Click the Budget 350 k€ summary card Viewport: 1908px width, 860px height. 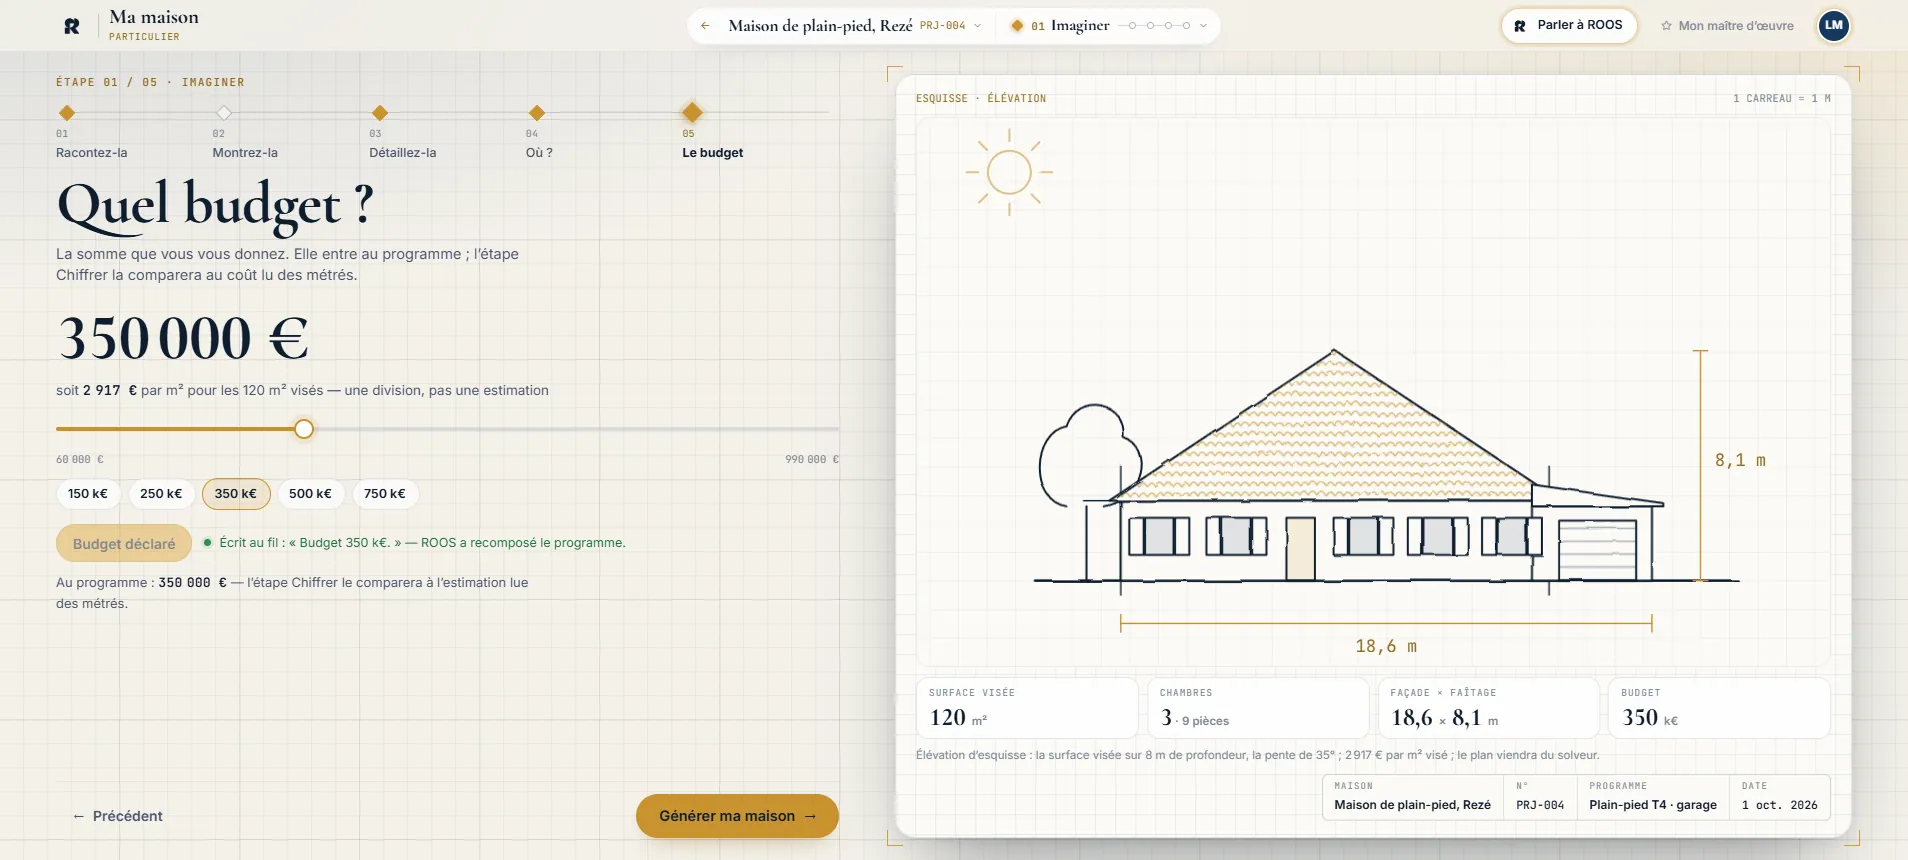point(1720,708)
